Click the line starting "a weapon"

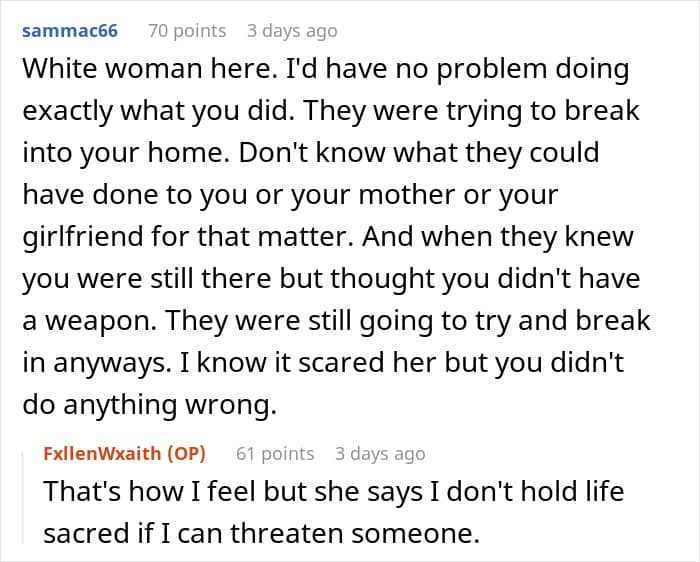tap(336, 322)
